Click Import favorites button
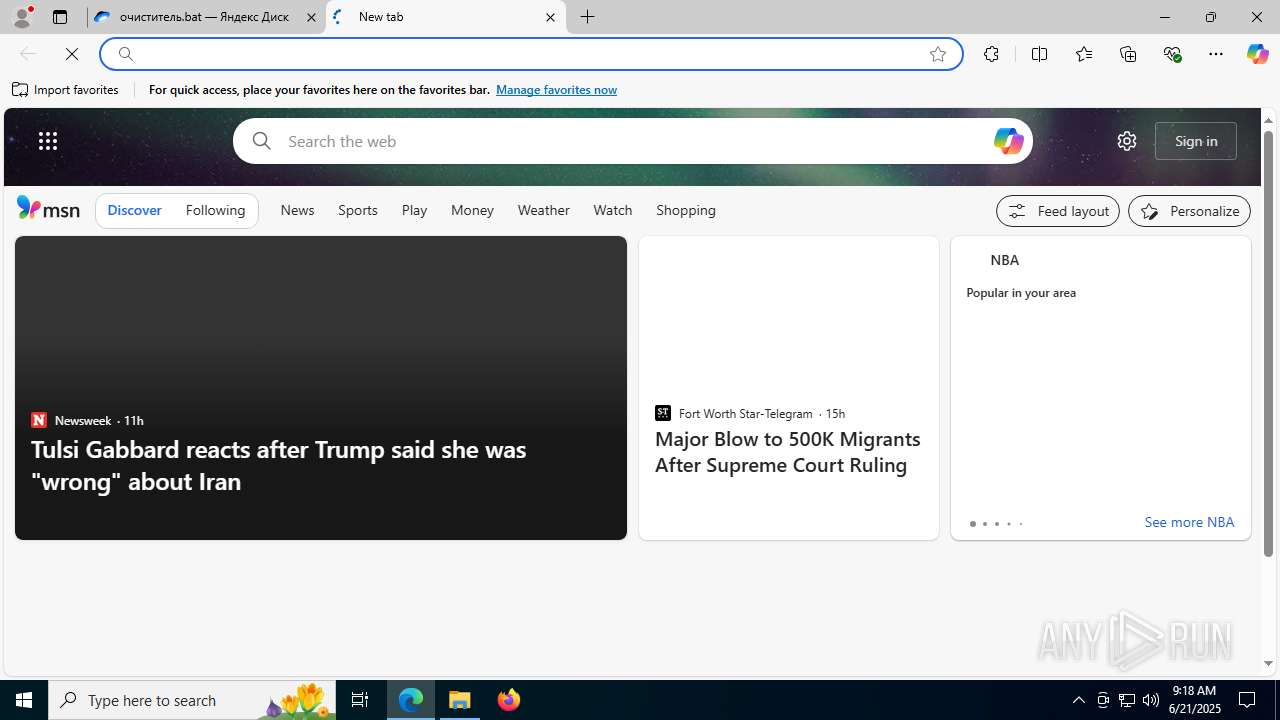Screen dimensions: 1280x720 (x=65, y=90)
